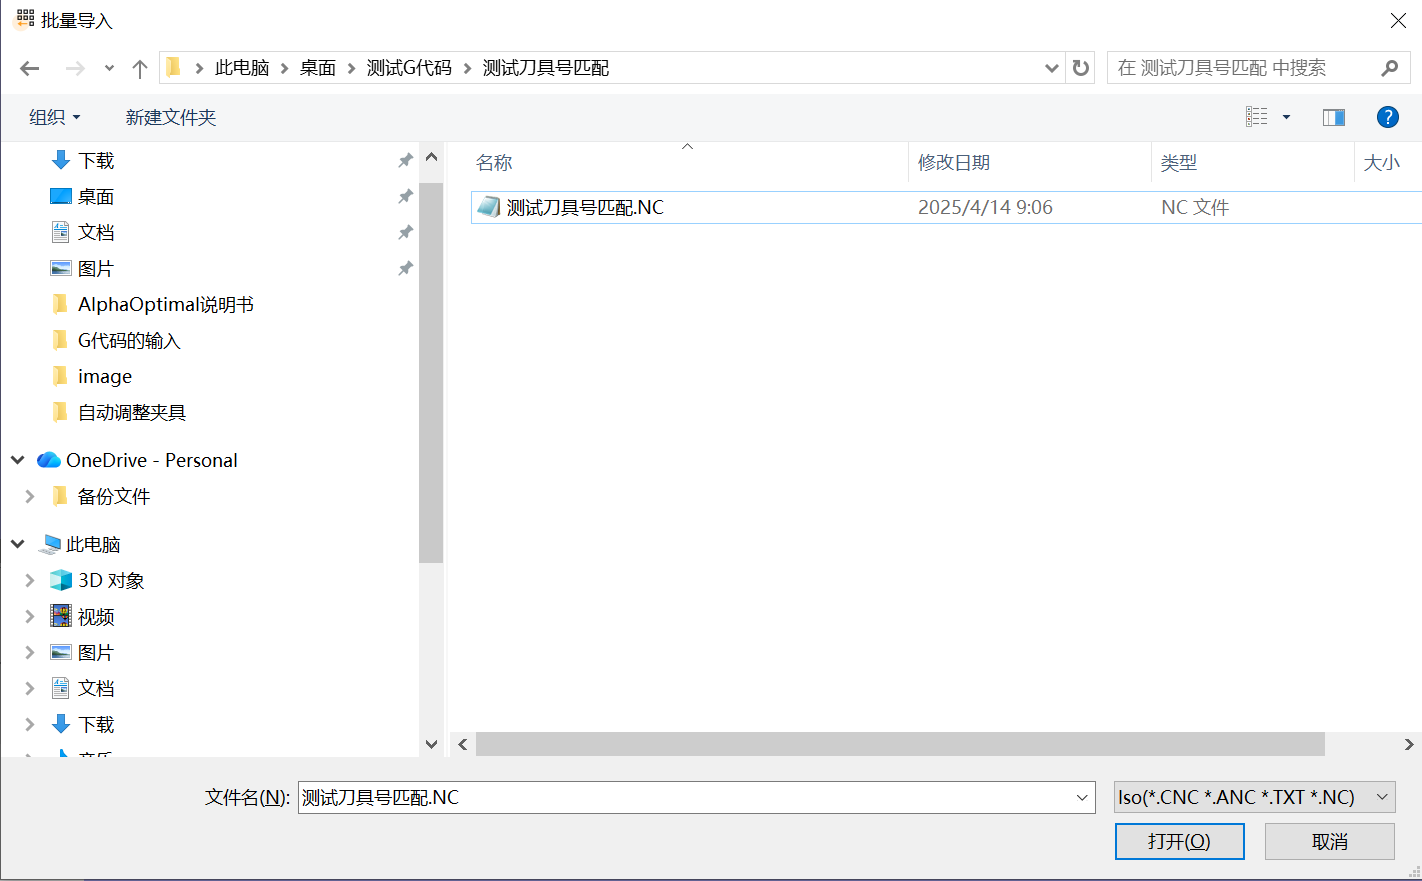Collapse the 此电脑 section in the sidebar
Viewport: 1422px width, 881px height.
[x=17, y=544]
